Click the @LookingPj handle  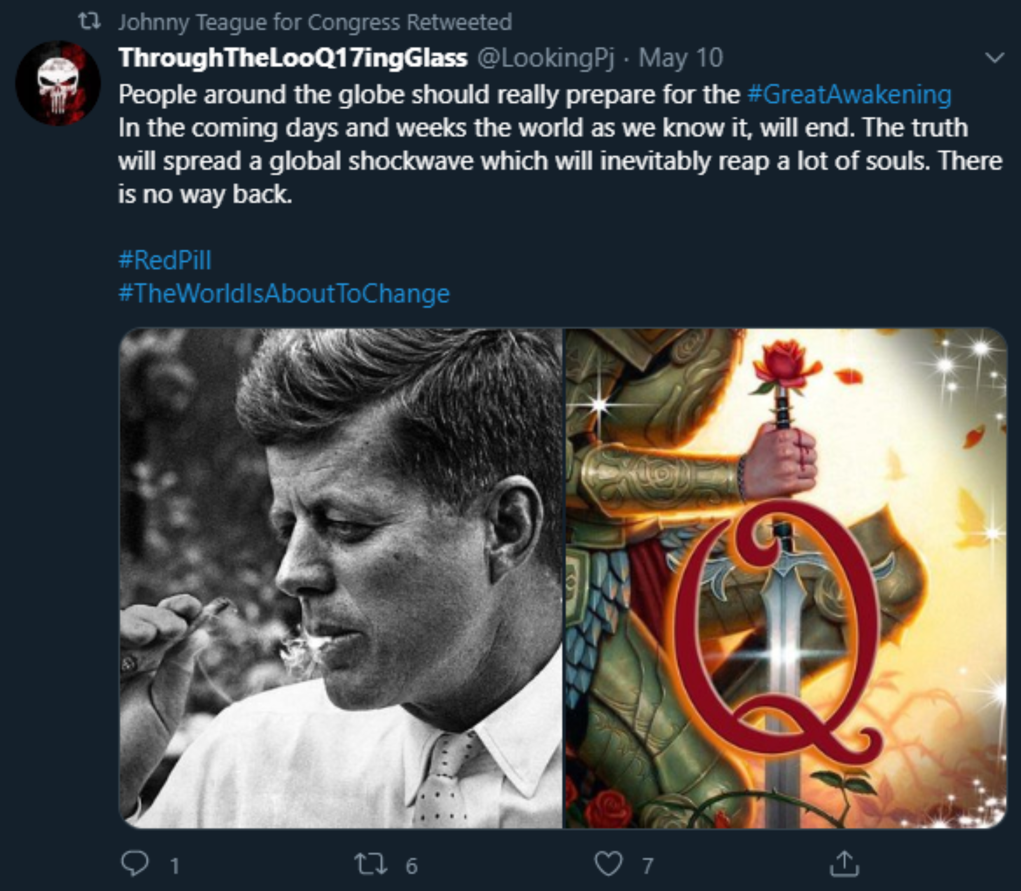coord(546,58)
